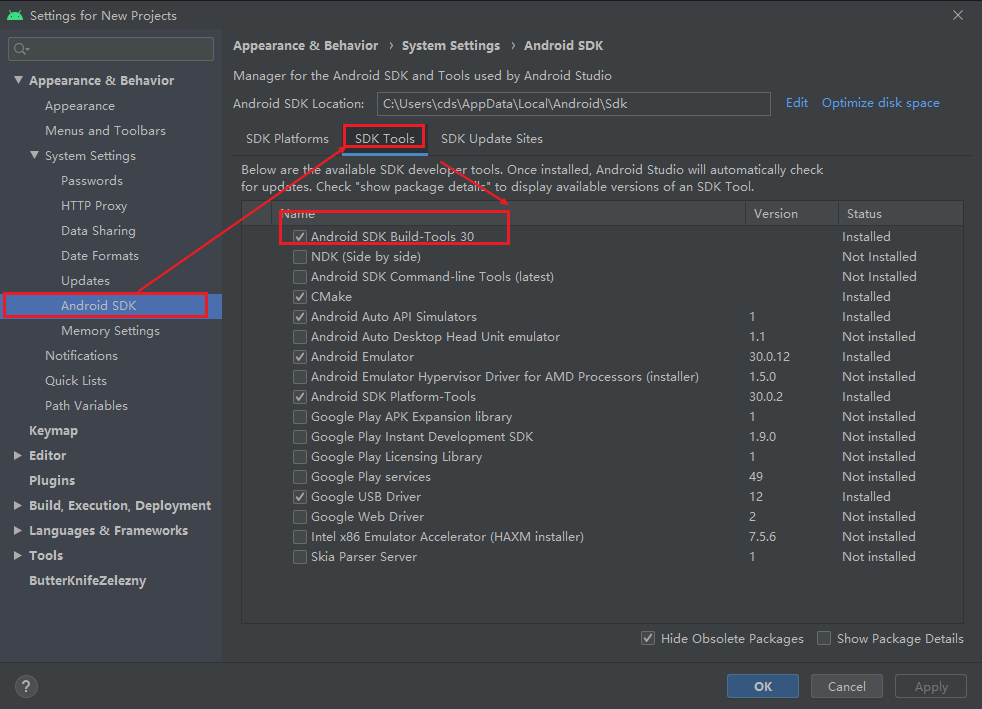Open the SDK Update Sites tab
The image size is (982, 709).
coord(492,139)
